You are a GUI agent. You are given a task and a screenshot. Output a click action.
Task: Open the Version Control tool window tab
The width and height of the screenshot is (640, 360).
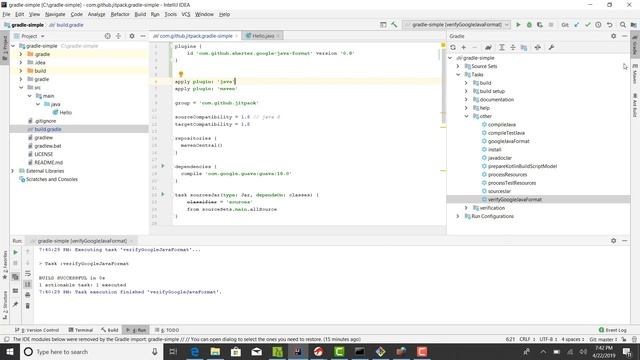click(x=37, y=330)
